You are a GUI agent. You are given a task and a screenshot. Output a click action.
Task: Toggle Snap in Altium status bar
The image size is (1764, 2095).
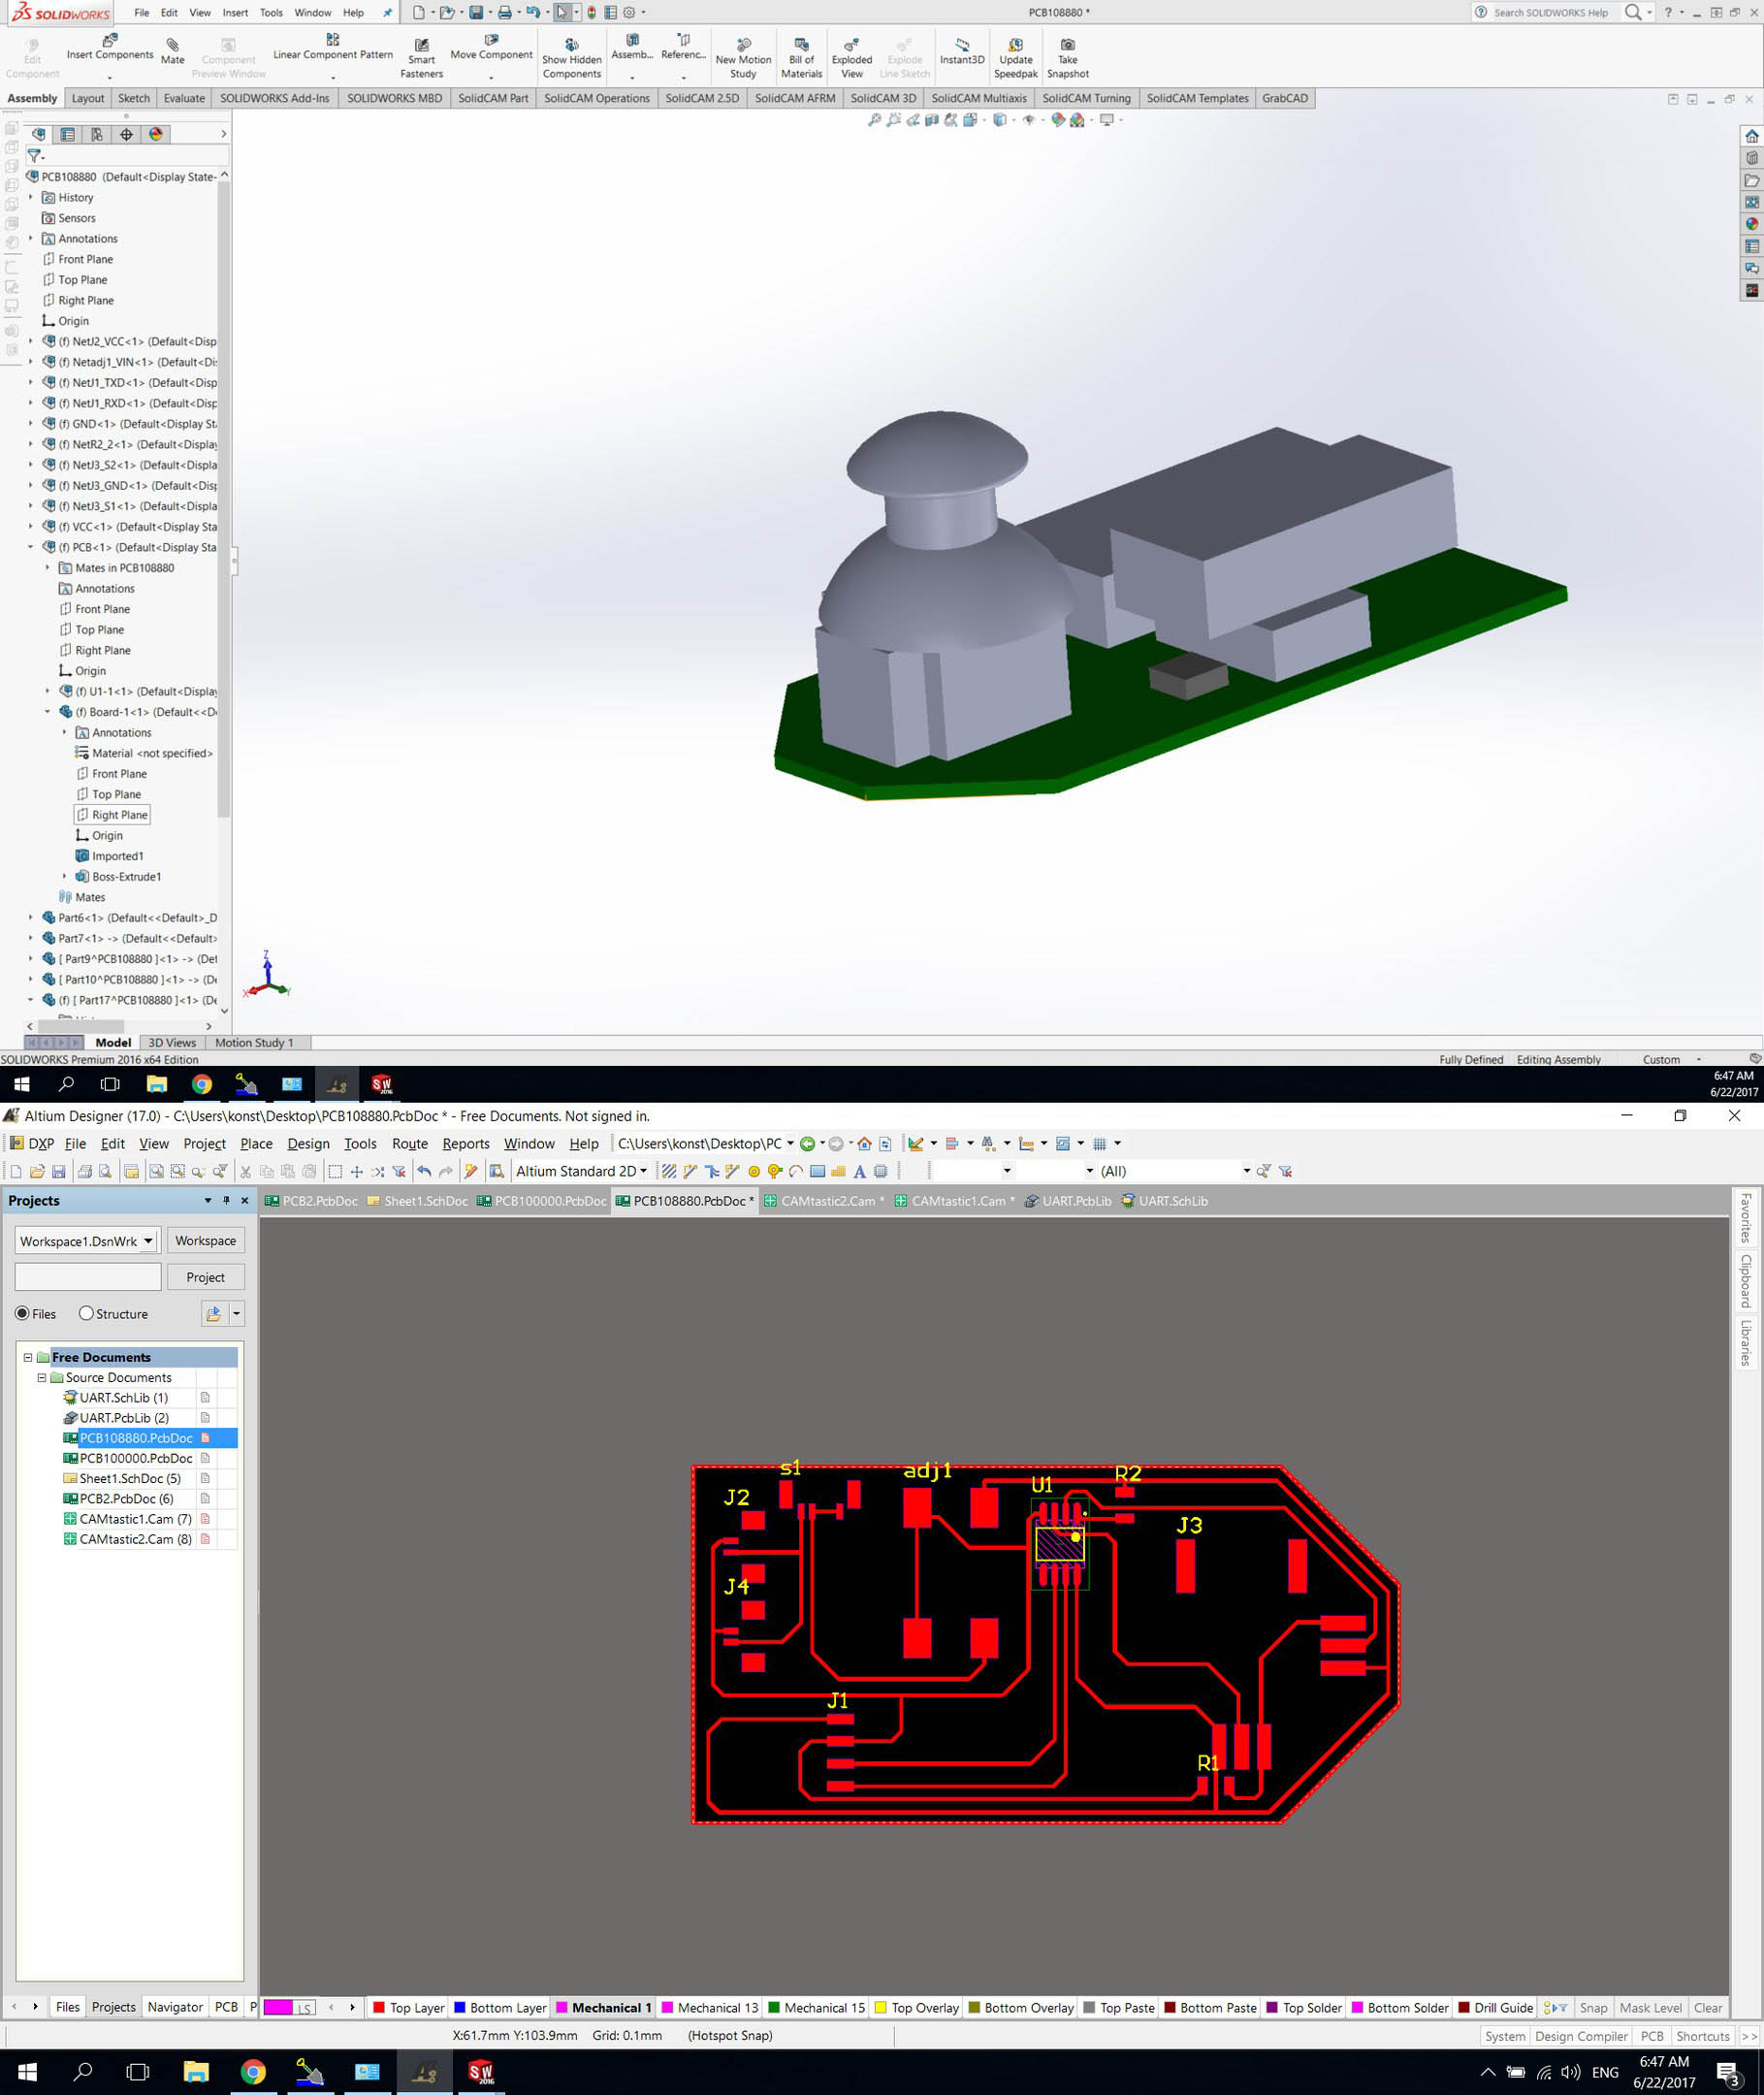[x=1593, y=2007]
